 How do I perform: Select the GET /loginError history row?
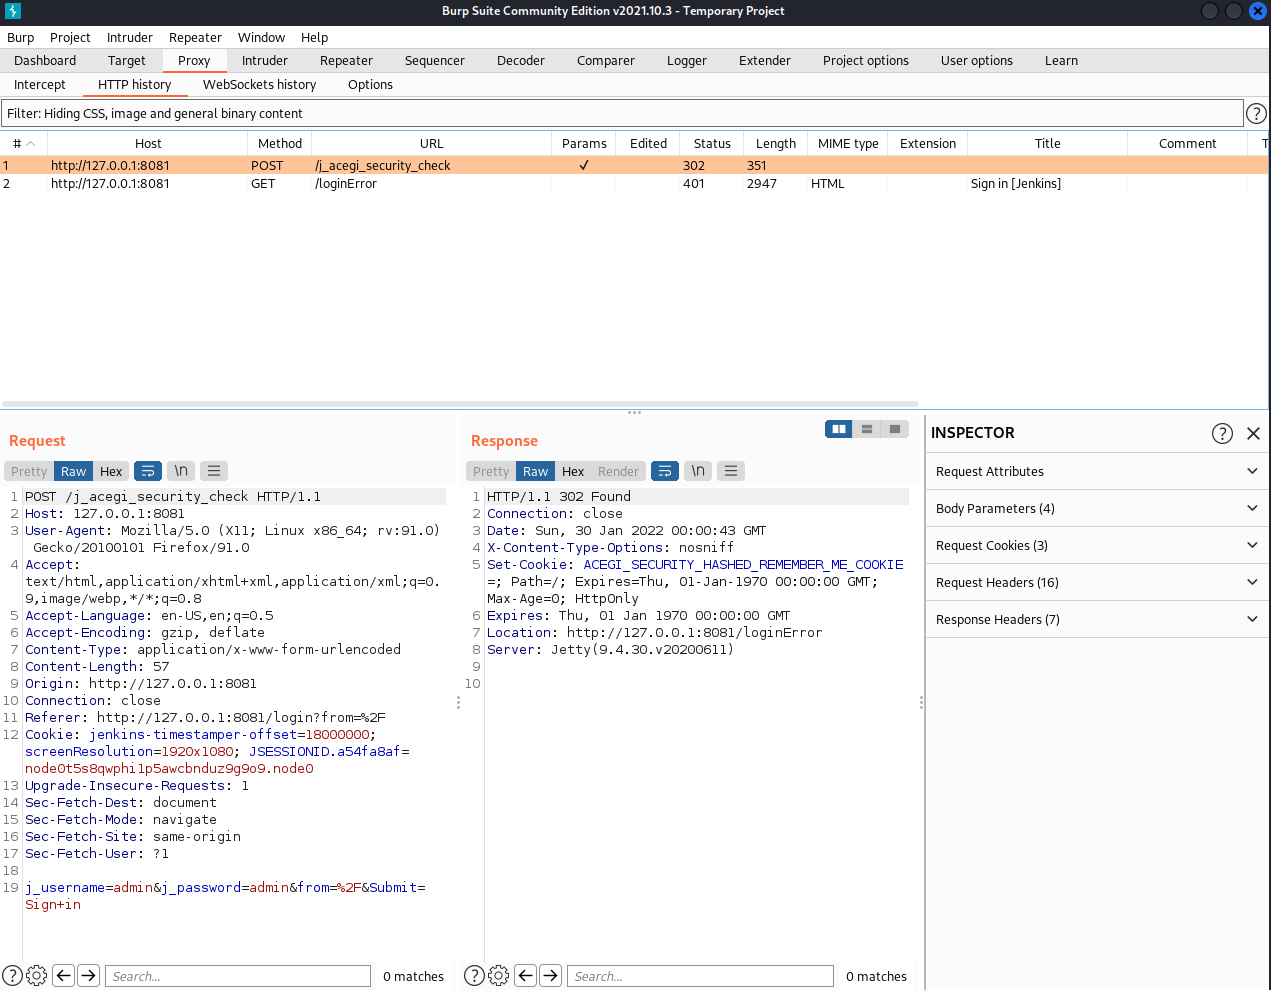click(634, 184)
